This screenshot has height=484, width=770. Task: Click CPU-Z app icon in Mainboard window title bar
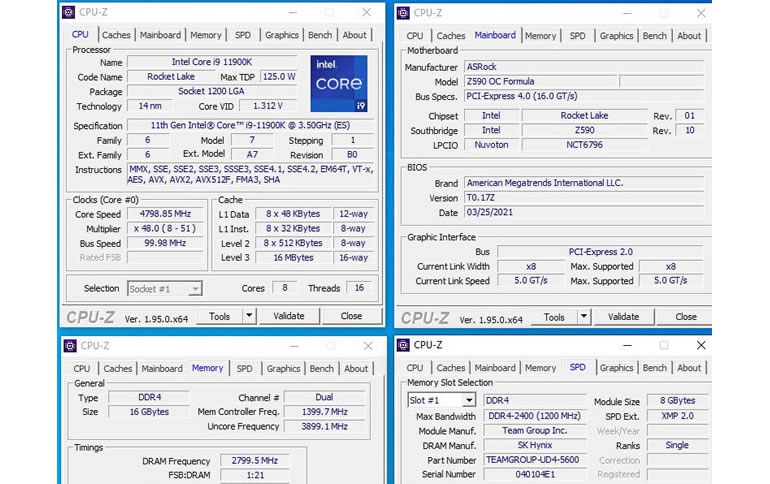pyautogui.click(x=403, y=13)
